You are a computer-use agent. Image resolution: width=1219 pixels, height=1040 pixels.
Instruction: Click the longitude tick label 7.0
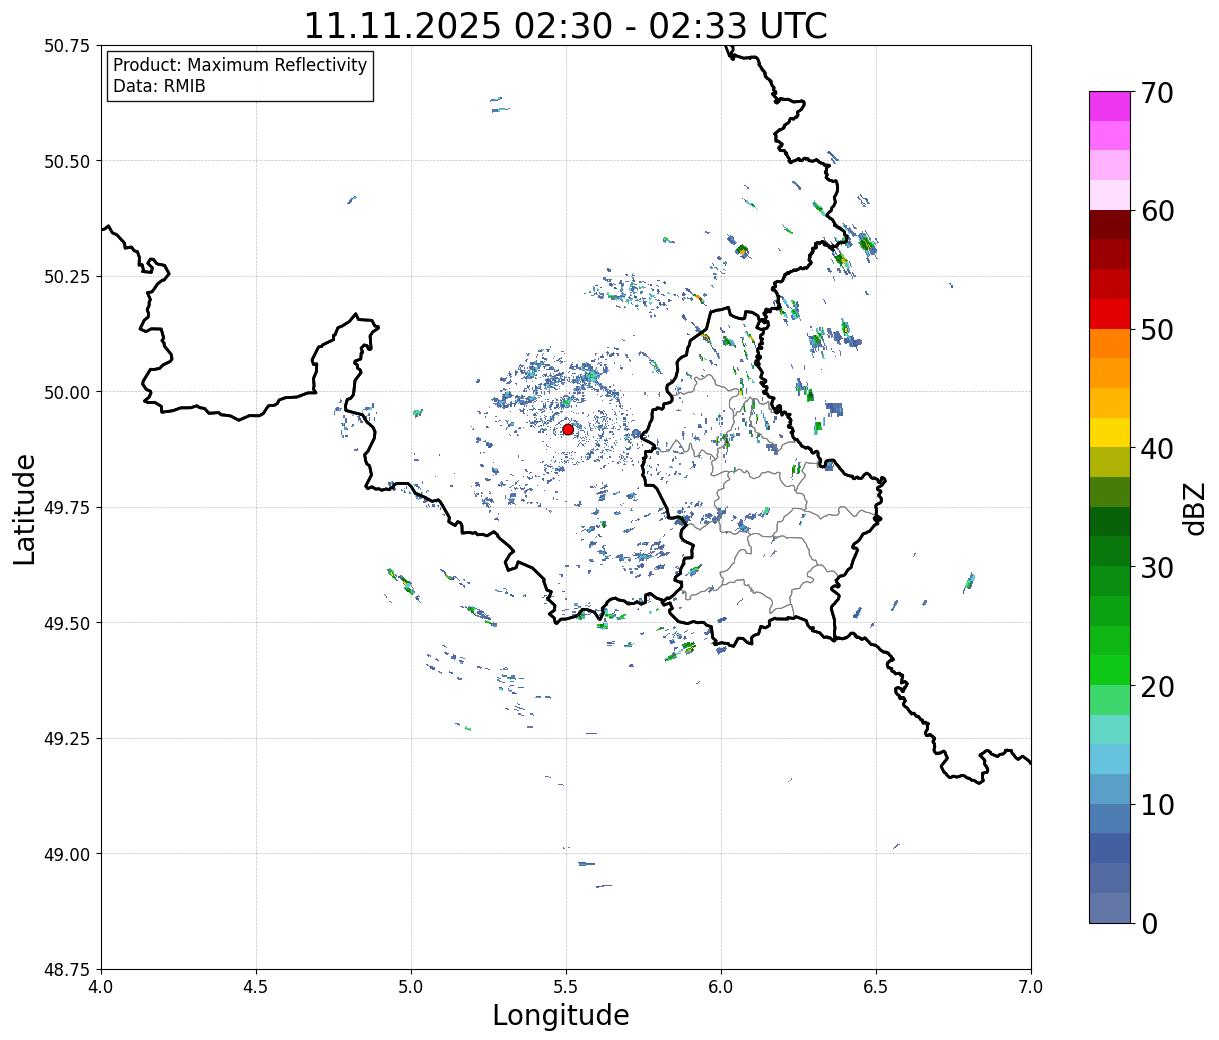tap(1032, 987)
